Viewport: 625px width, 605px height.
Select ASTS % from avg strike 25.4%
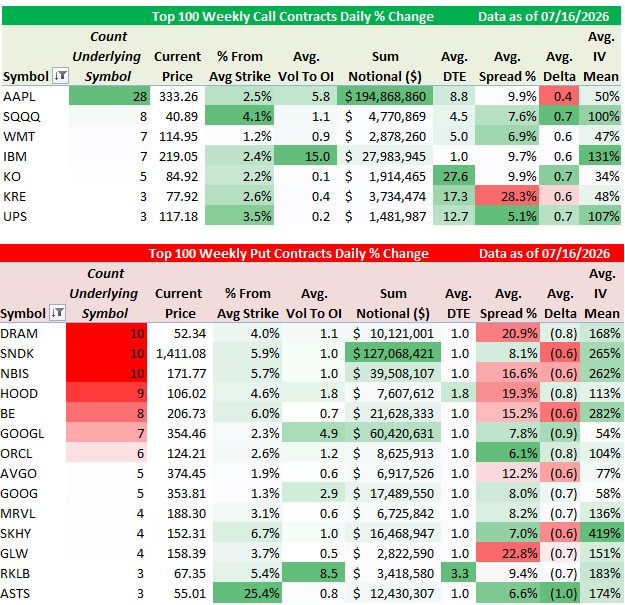[247, 593]
